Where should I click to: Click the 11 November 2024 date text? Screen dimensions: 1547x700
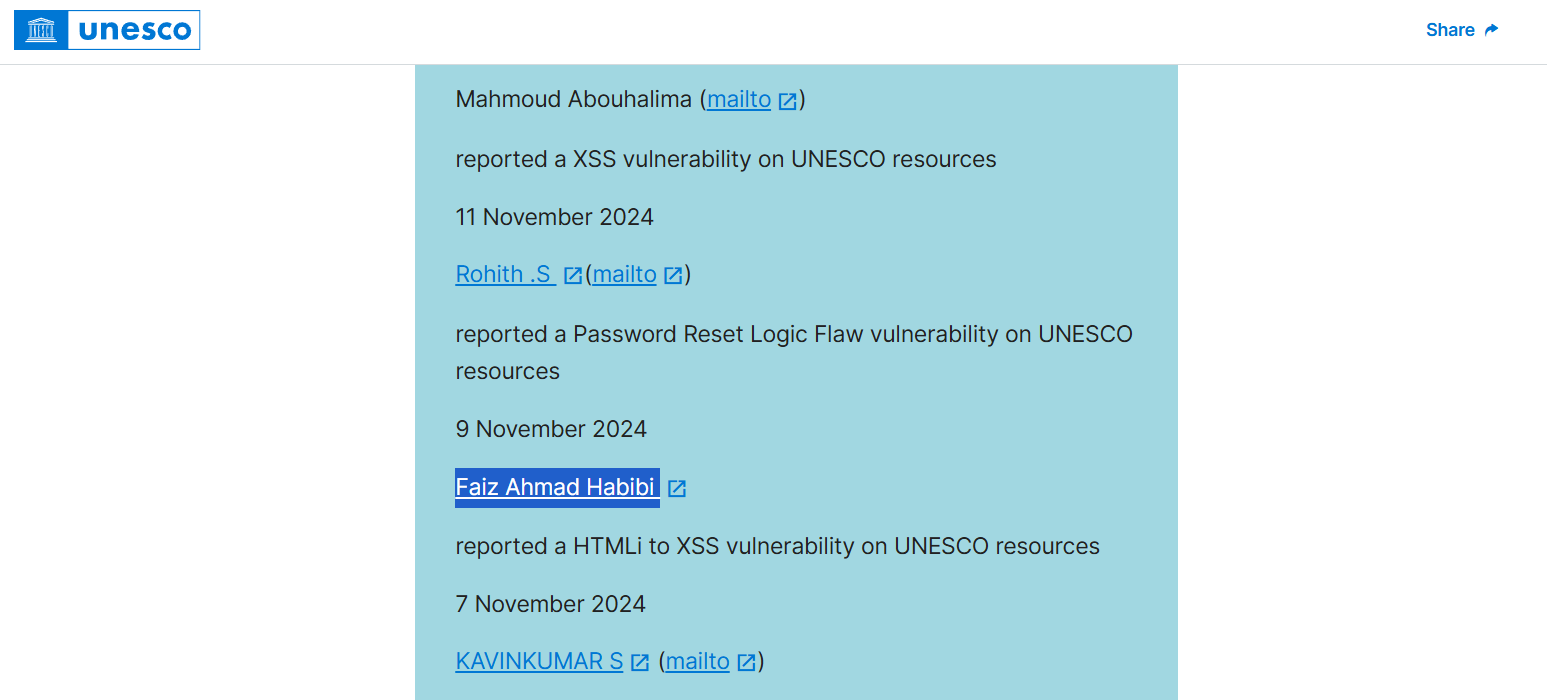[554, 217]
